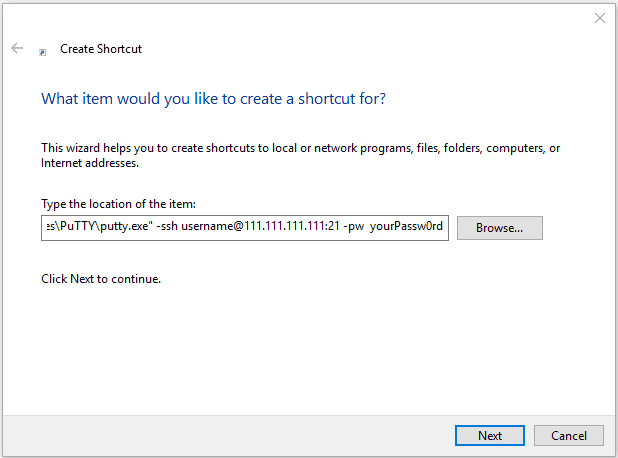Click the Create Shortcut wizard icon

click(x=43, y=52)
